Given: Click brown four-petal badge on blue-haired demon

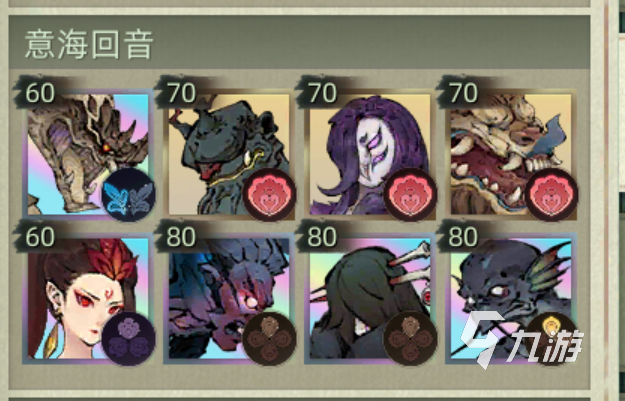Looking at the screenshot, I should [x=269, y=339].
